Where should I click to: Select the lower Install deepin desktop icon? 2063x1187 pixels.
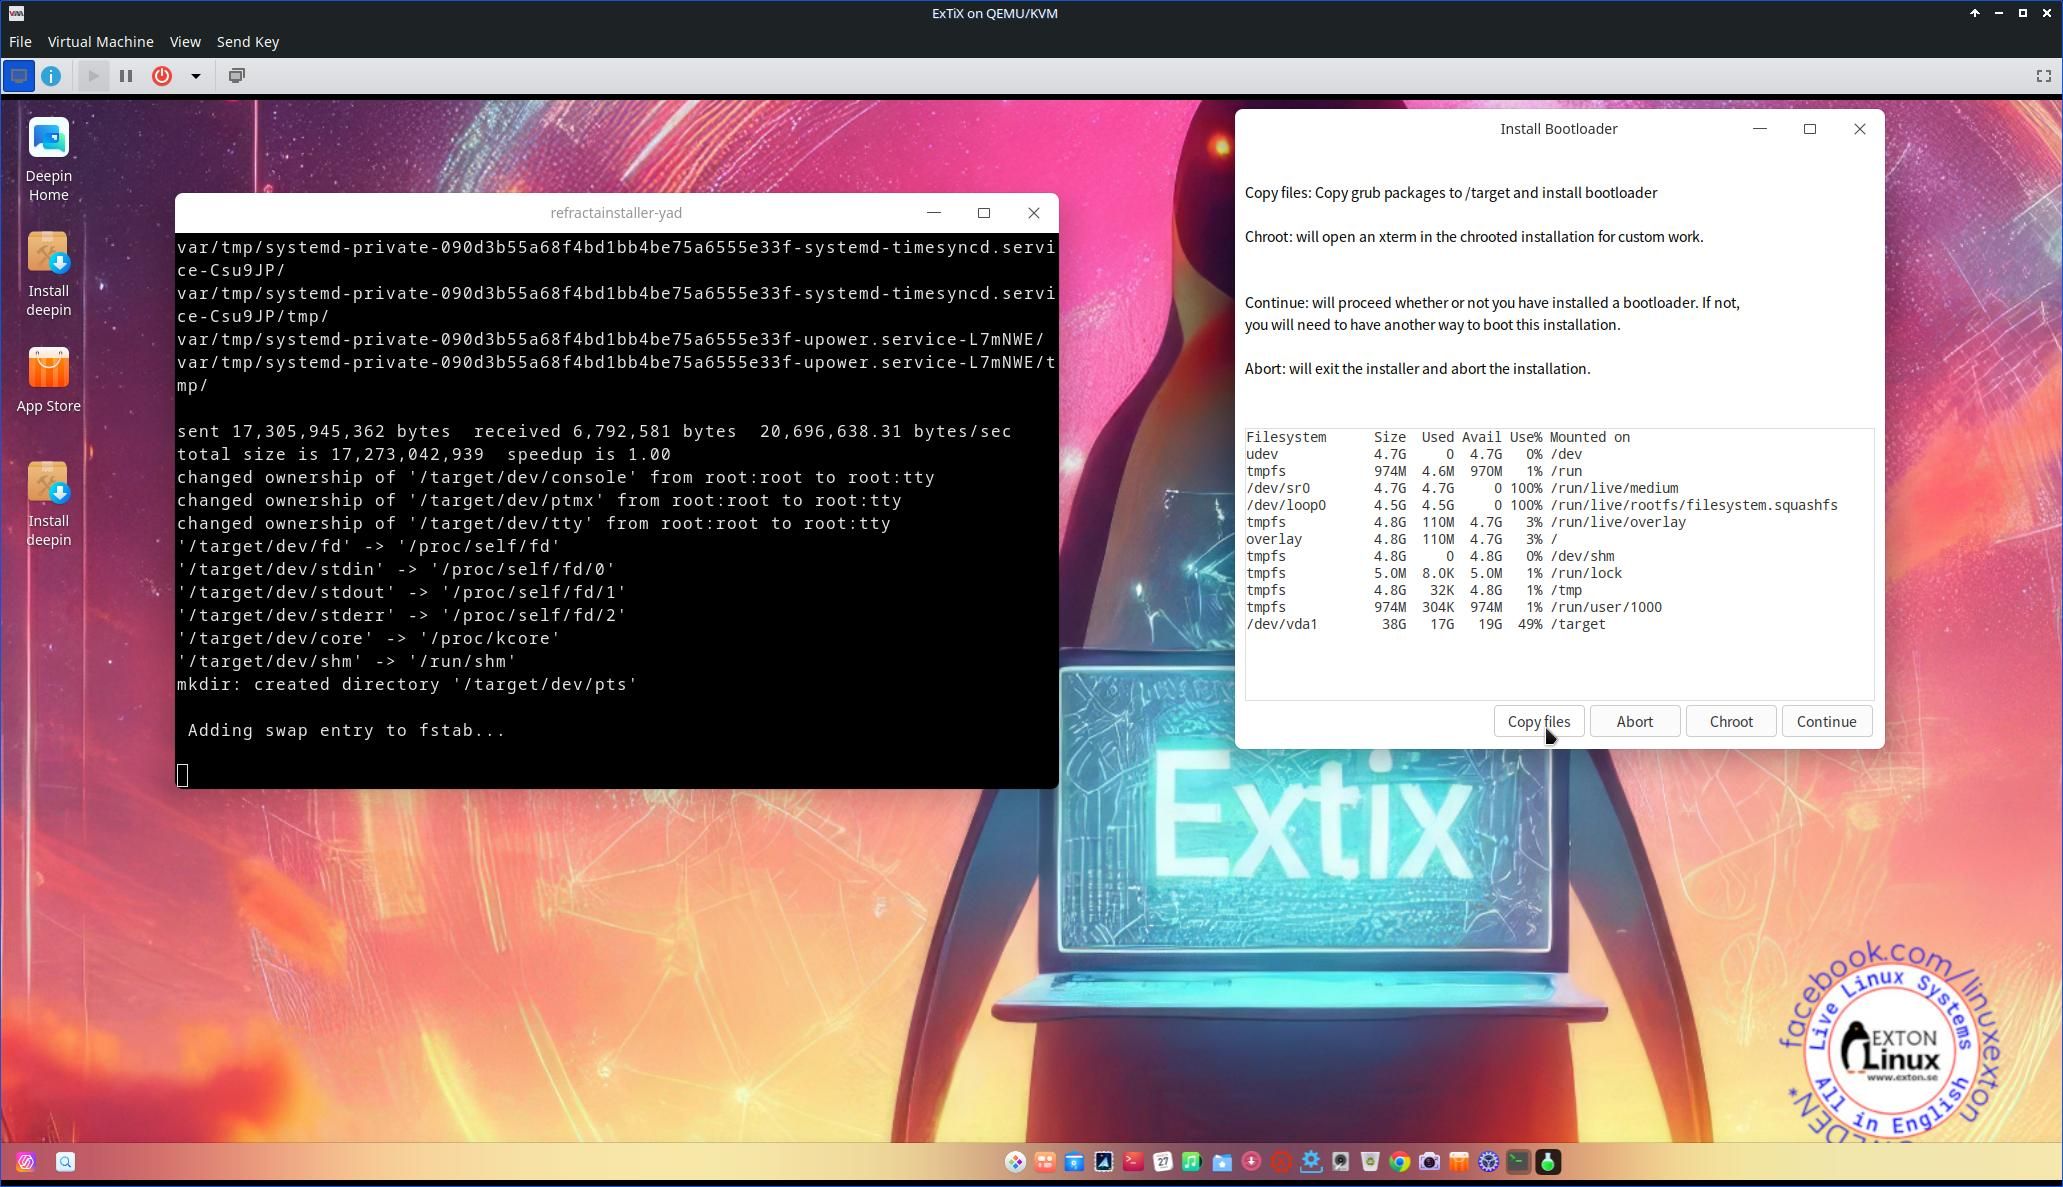click(48, 503)
